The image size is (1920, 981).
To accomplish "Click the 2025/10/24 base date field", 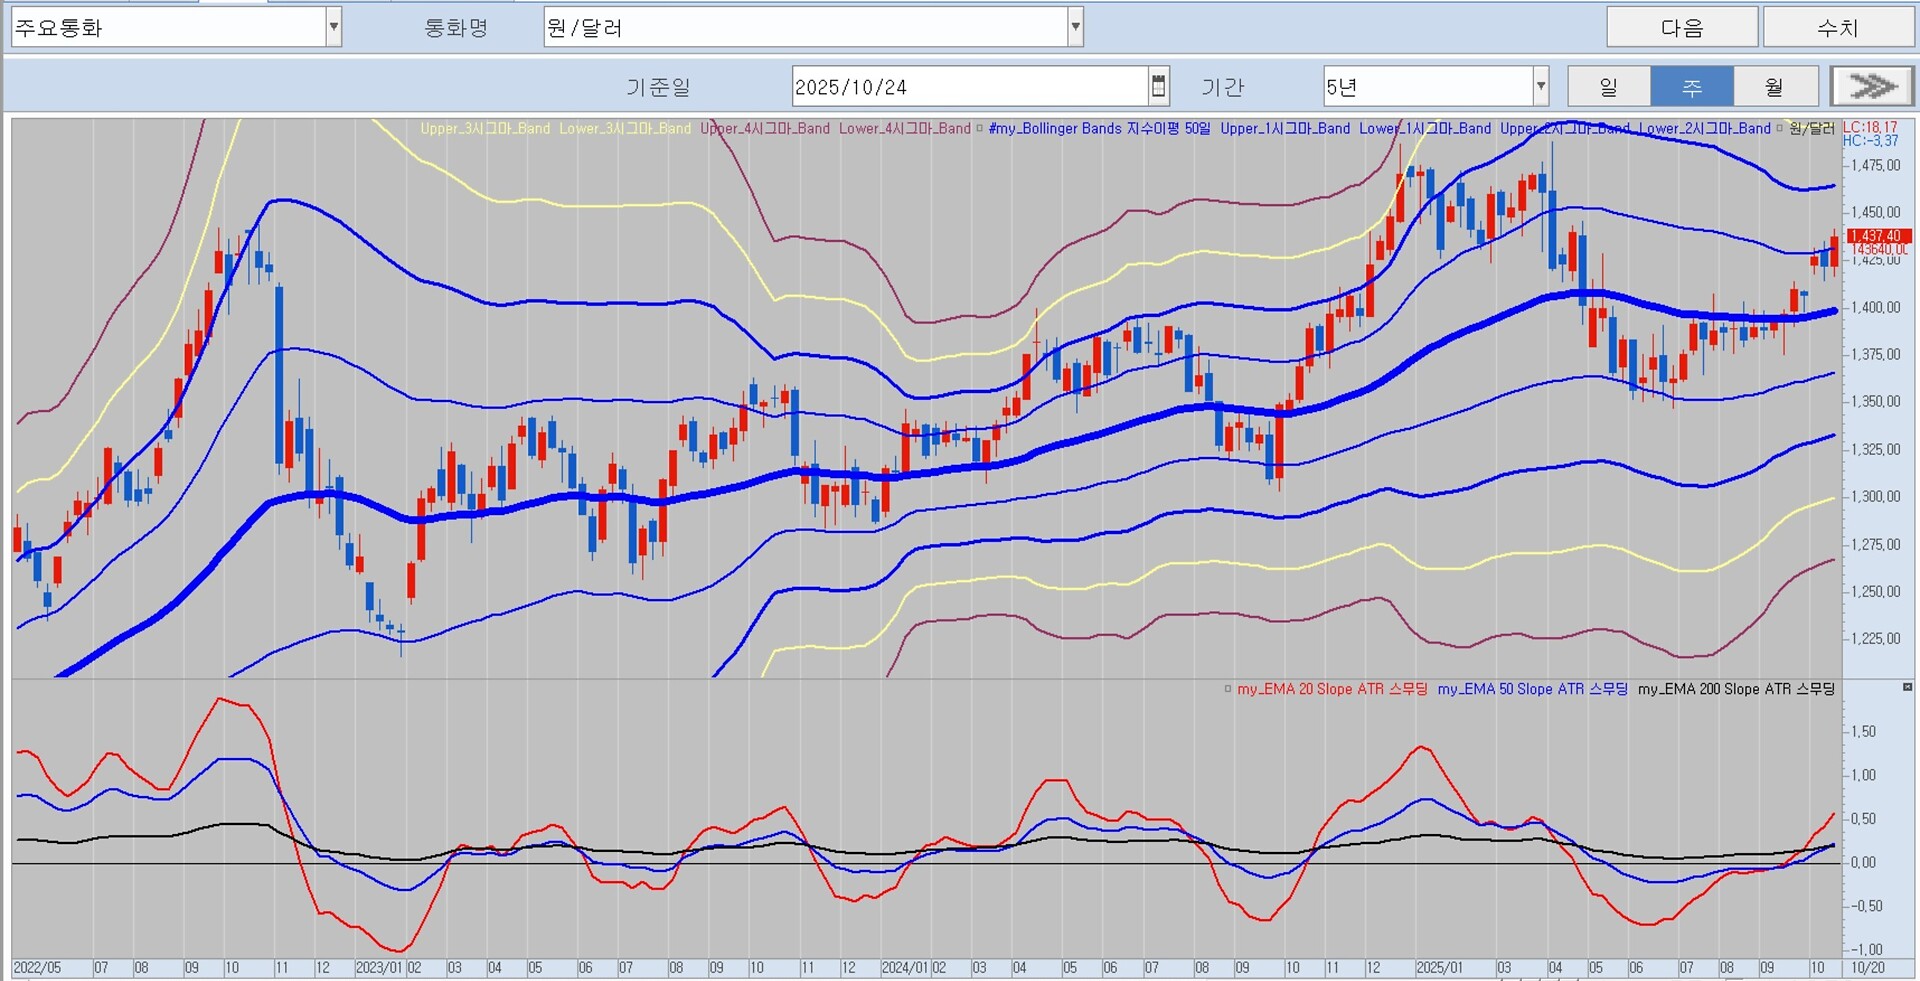I will [970, 86].
